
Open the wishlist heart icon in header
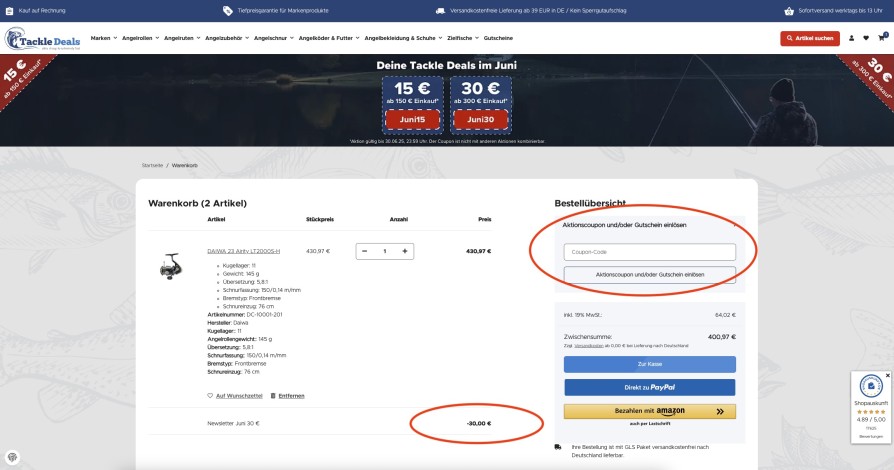tap(866, 38)
